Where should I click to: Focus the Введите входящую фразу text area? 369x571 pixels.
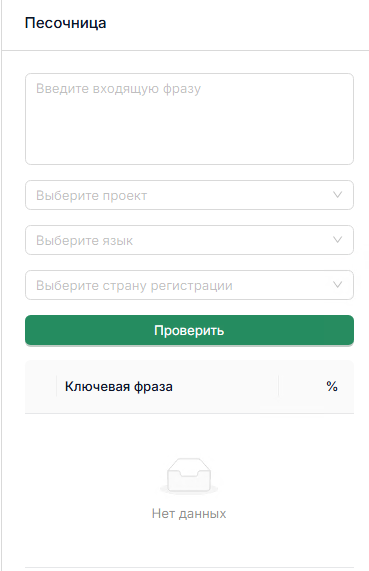[x=189, y=119]
